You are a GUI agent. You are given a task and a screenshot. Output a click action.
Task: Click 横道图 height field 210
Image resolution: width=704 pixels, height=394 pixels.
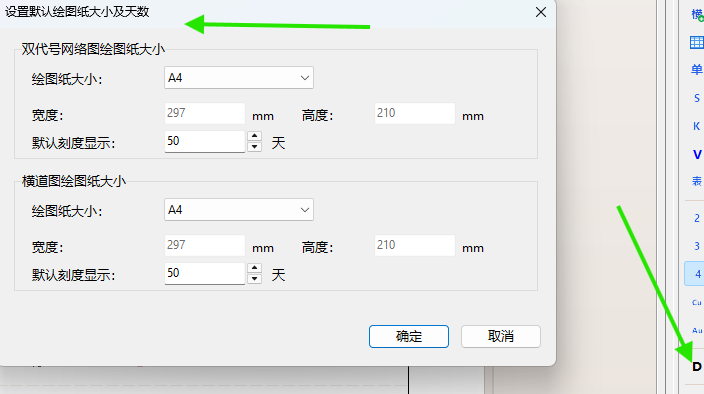(415, 245)
